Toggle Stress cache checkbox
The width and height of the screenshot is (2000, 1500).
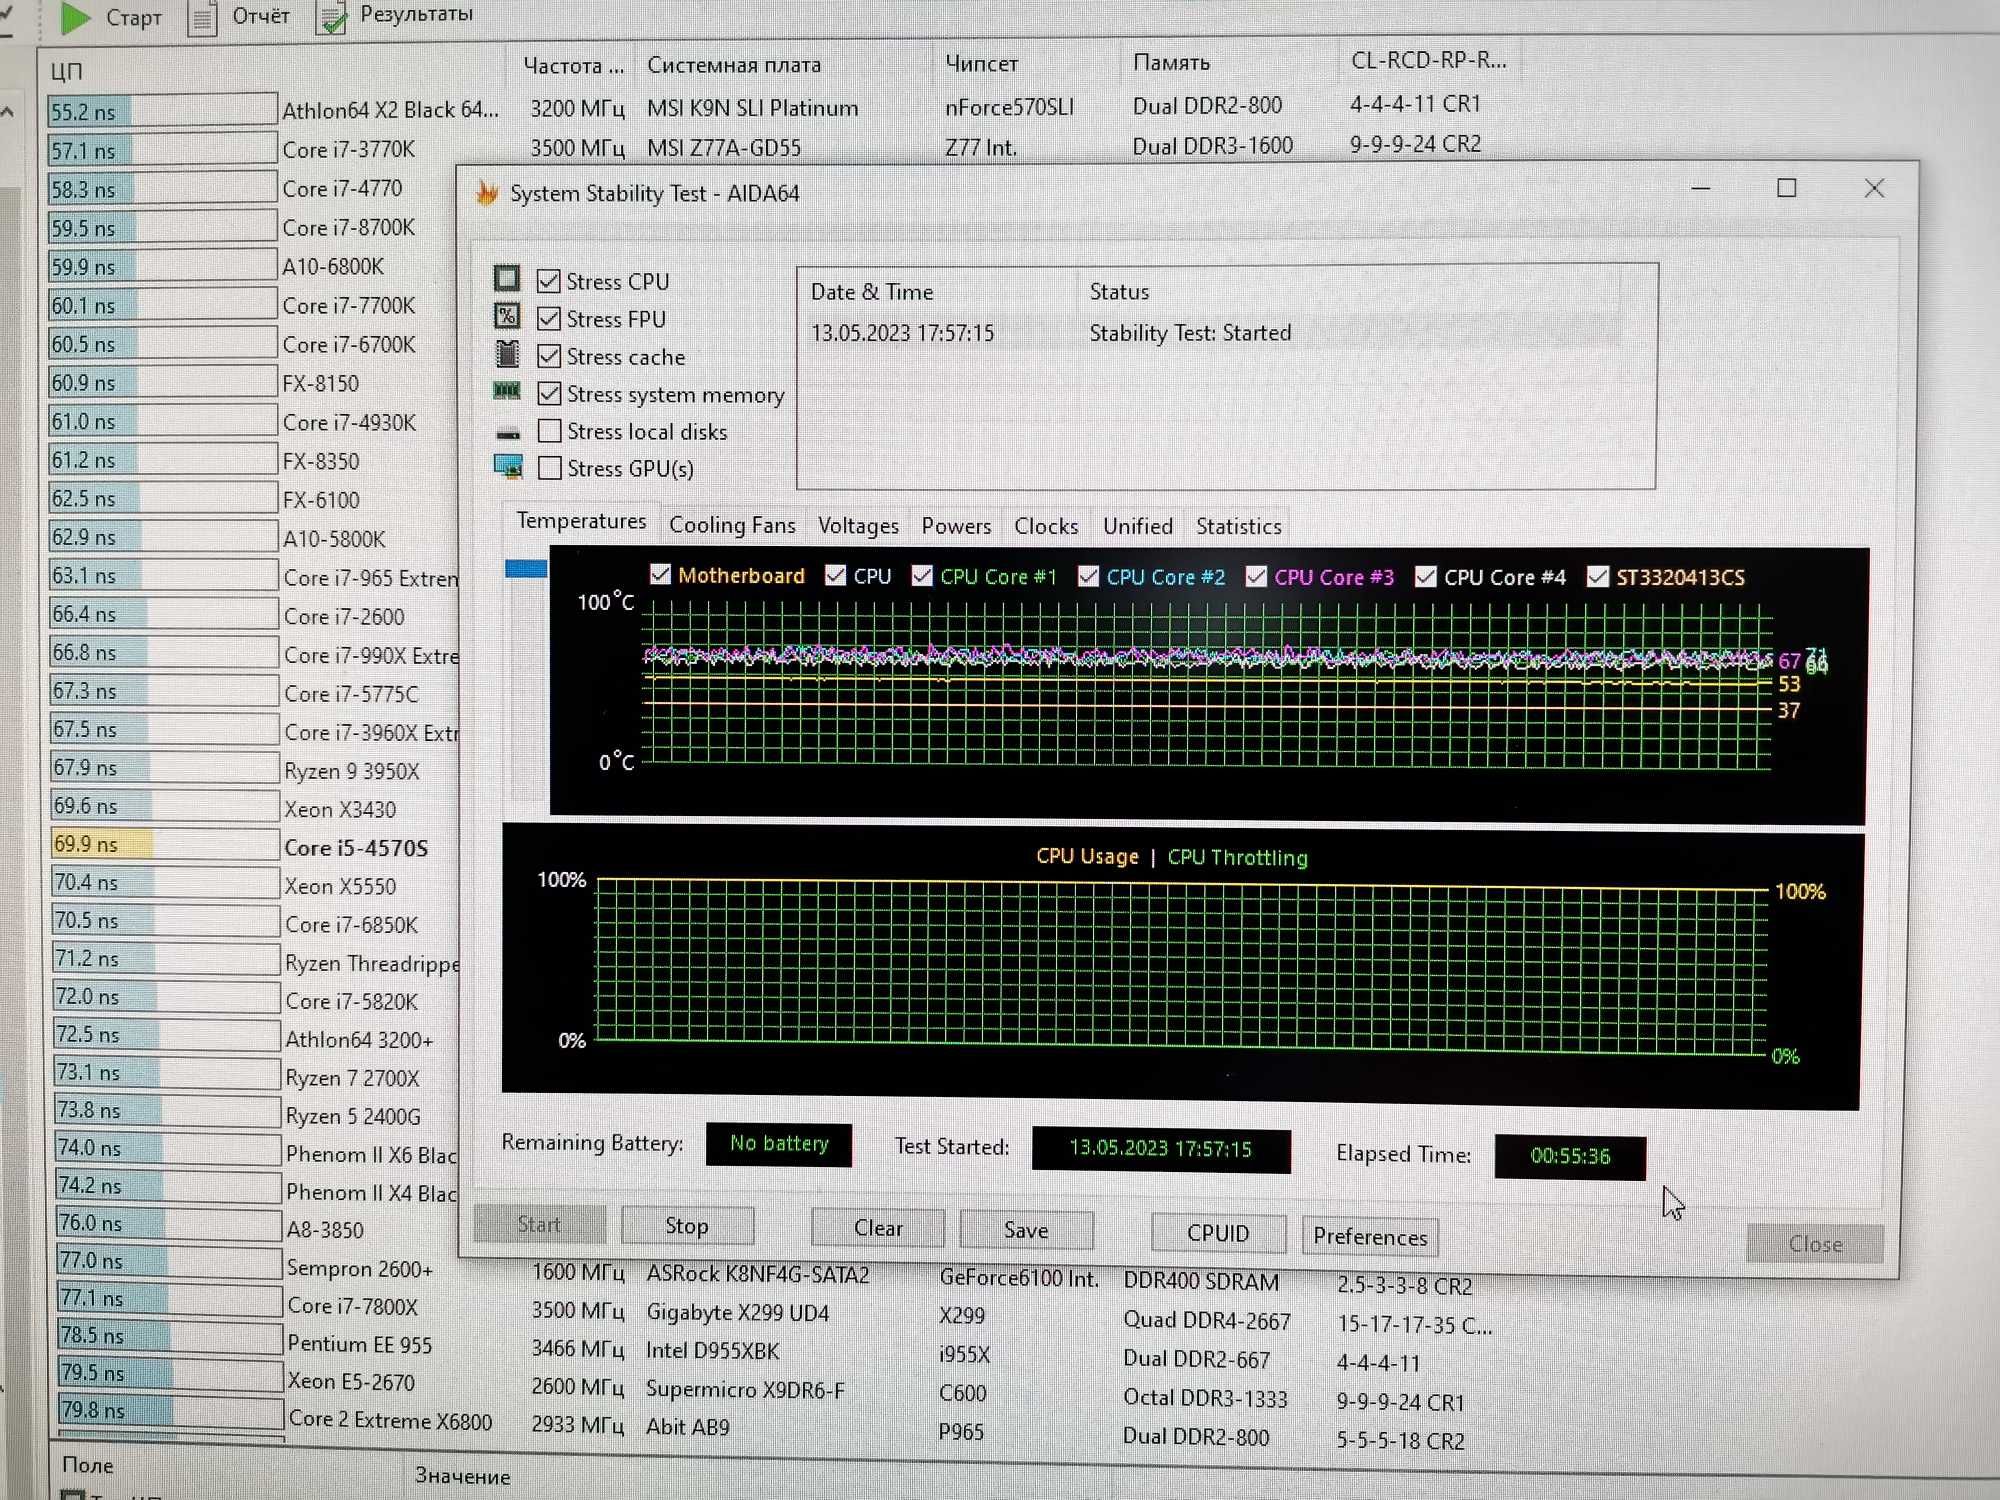click(x=548, y=356)
